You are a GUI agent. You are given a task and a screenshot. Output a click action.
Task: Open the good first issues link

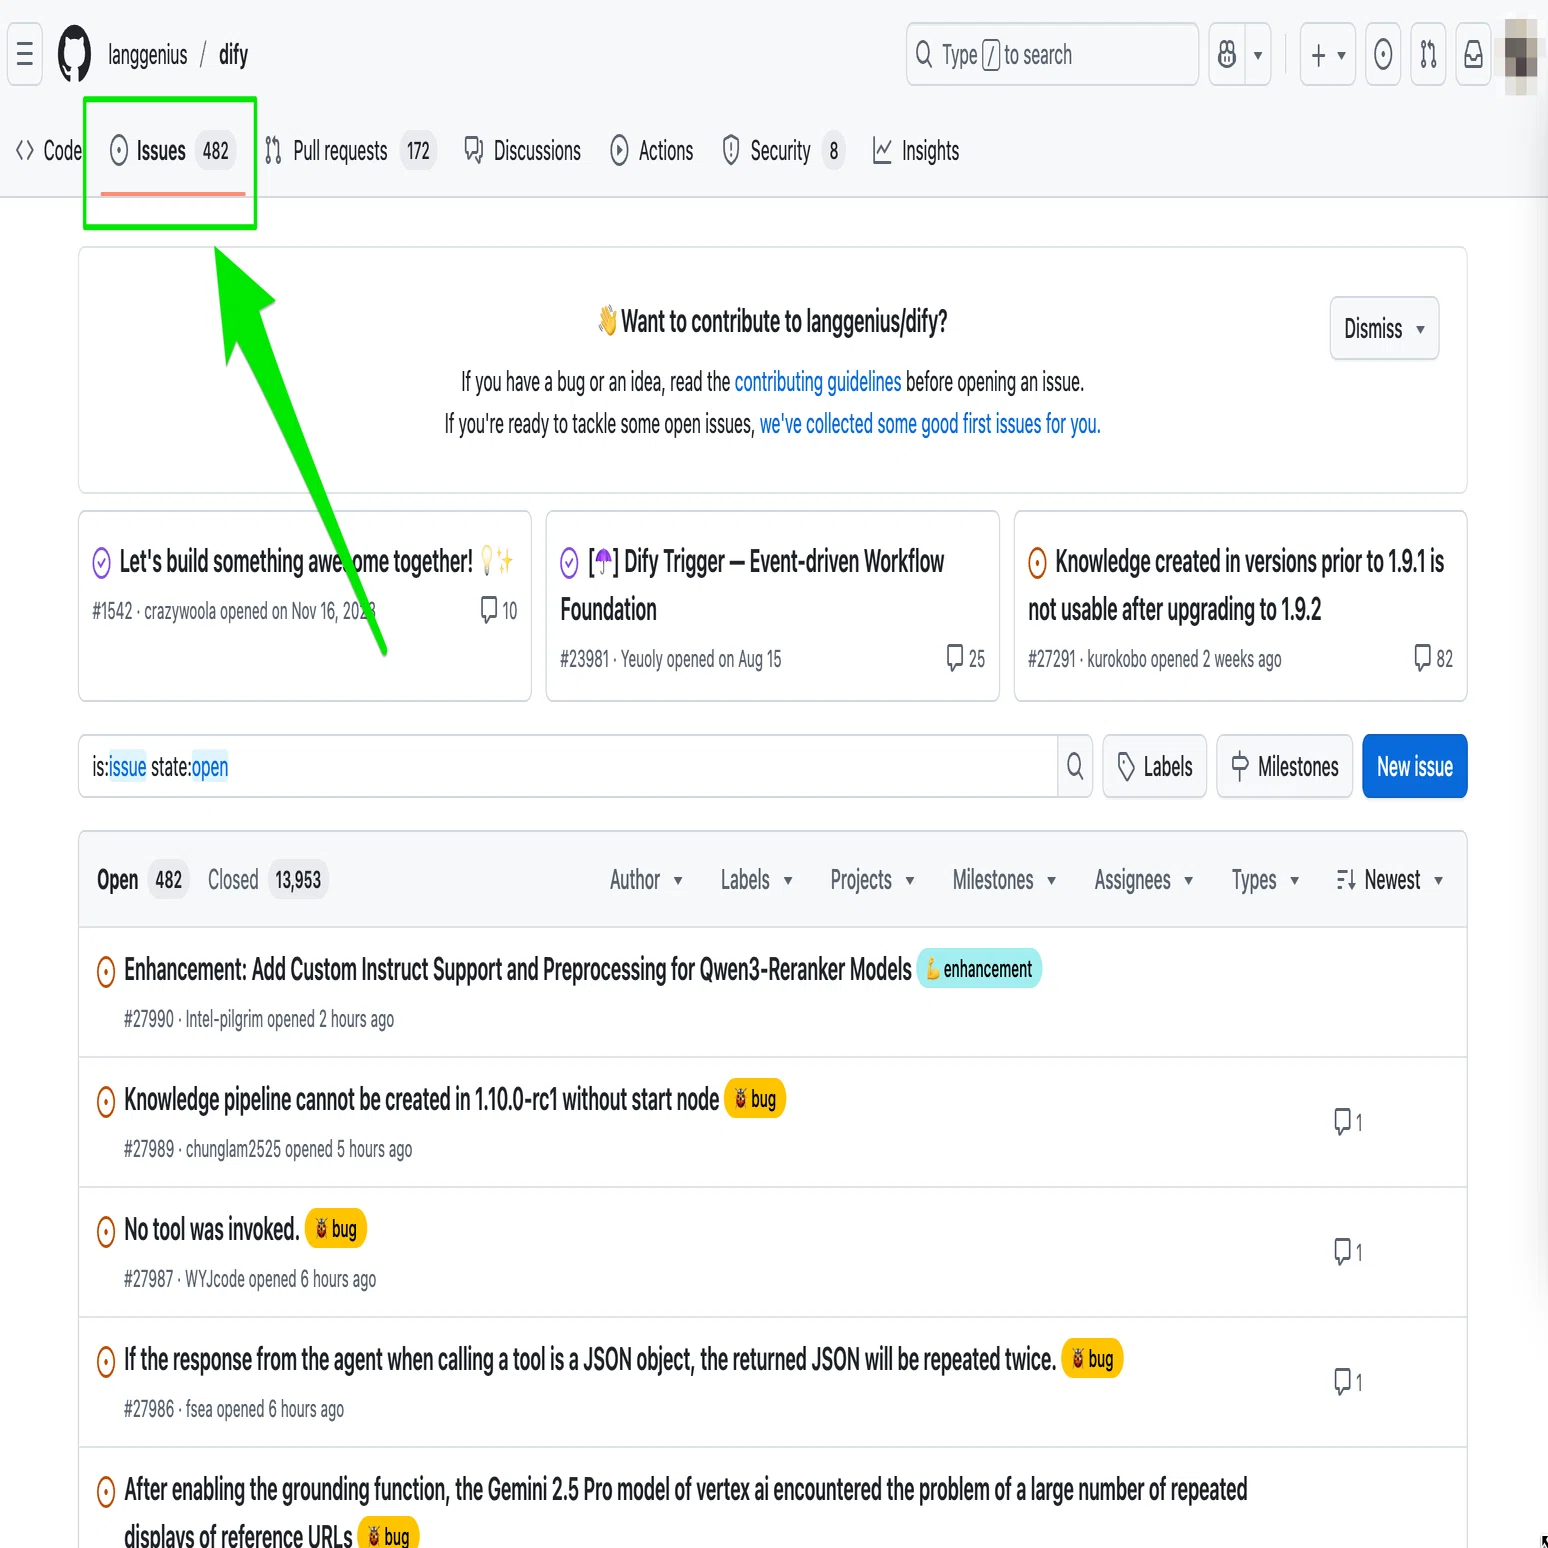(930, 424)
